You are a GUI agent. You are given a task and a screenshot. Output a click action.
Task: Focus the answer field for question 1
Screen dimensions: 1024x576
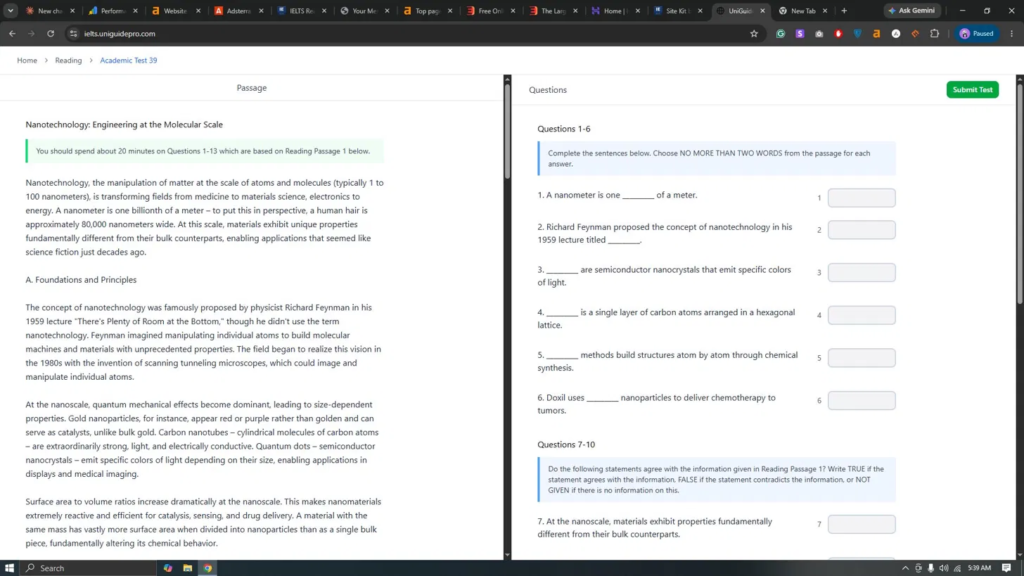(x=861, y=197)
